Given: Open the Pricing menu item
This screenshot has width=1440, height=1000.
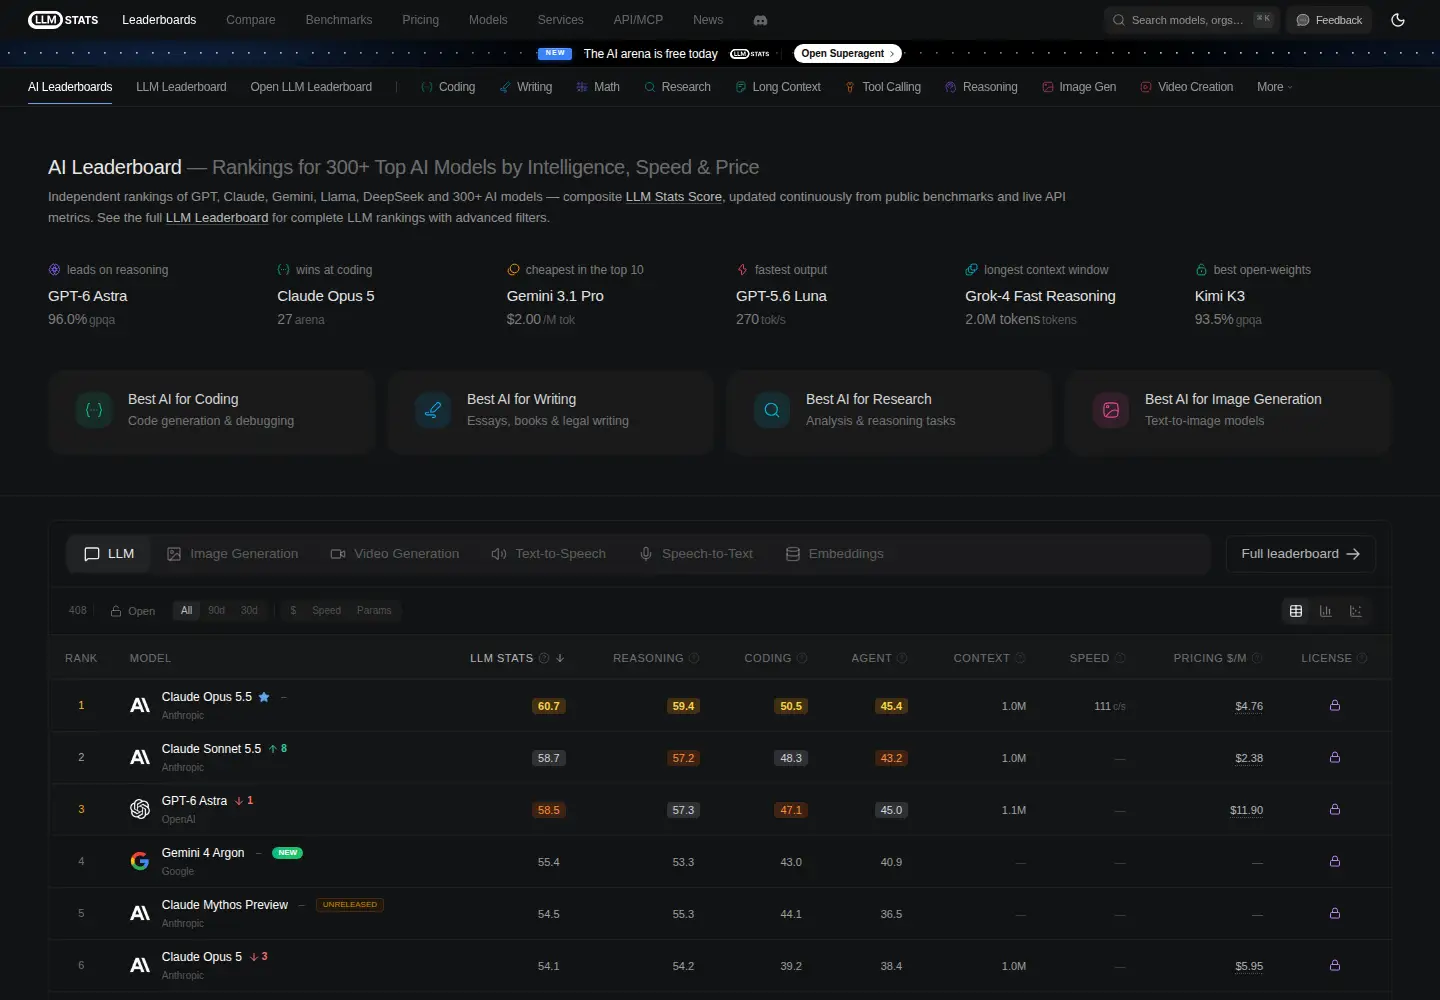Looking at the screenshot, I should coord(421,20).
